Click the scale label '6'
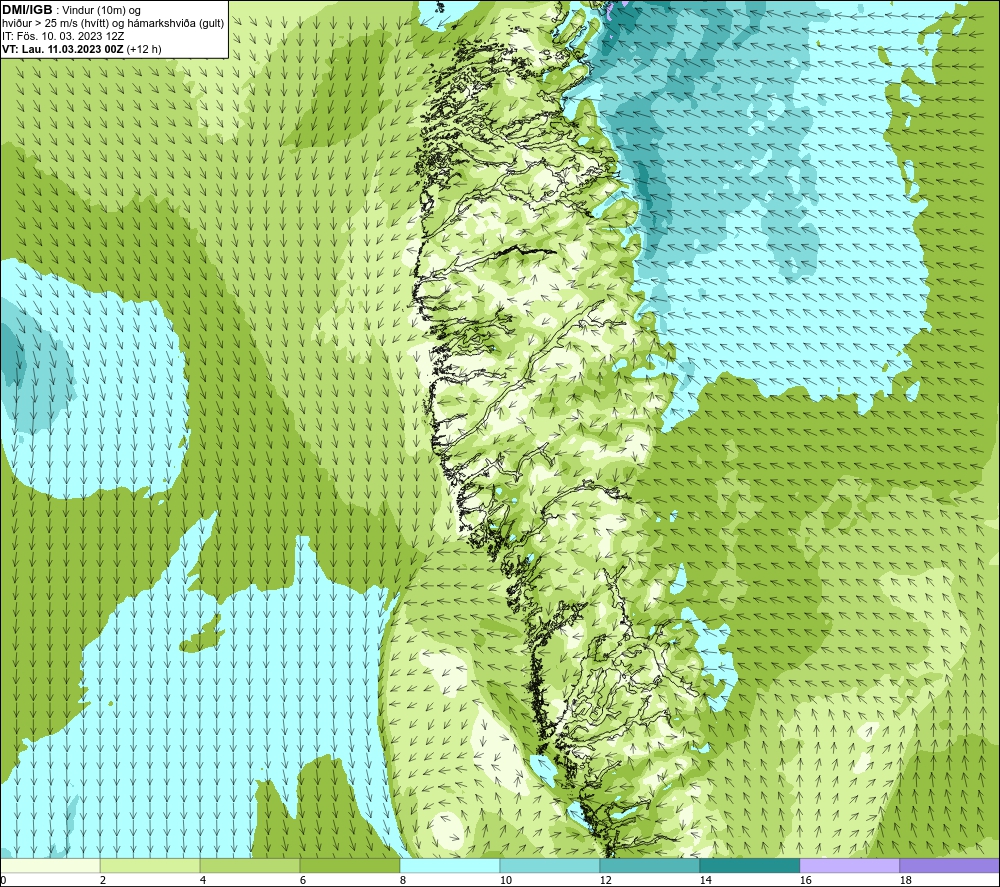The width and height of the screenshot is (1000, 887). [x=303, y=881]
